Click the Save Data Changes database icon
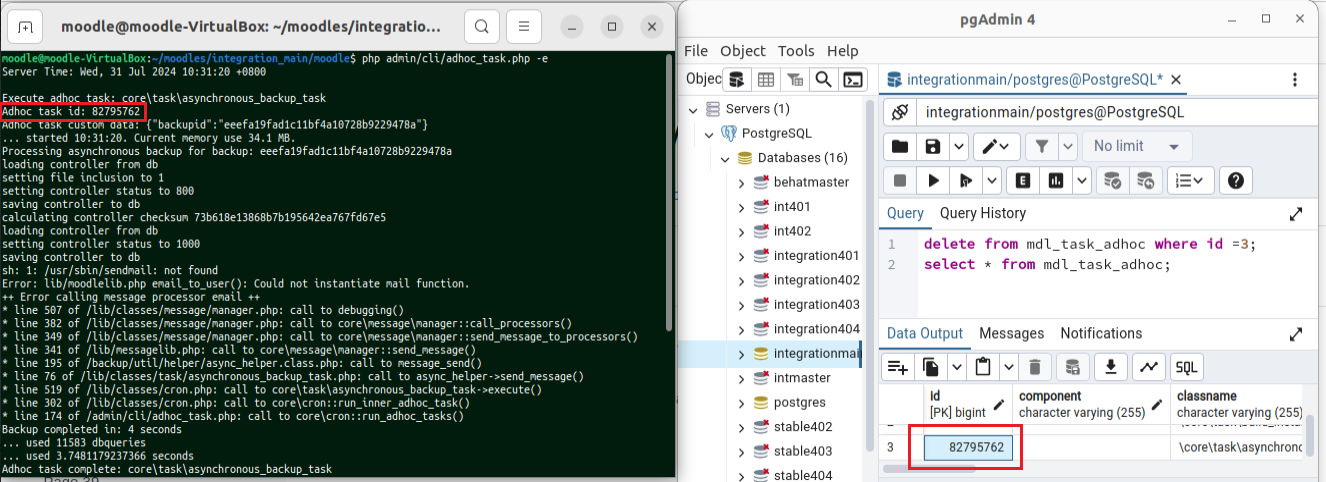The image size is (1326, 482). pyautogui.click(x=1073, y=367)
